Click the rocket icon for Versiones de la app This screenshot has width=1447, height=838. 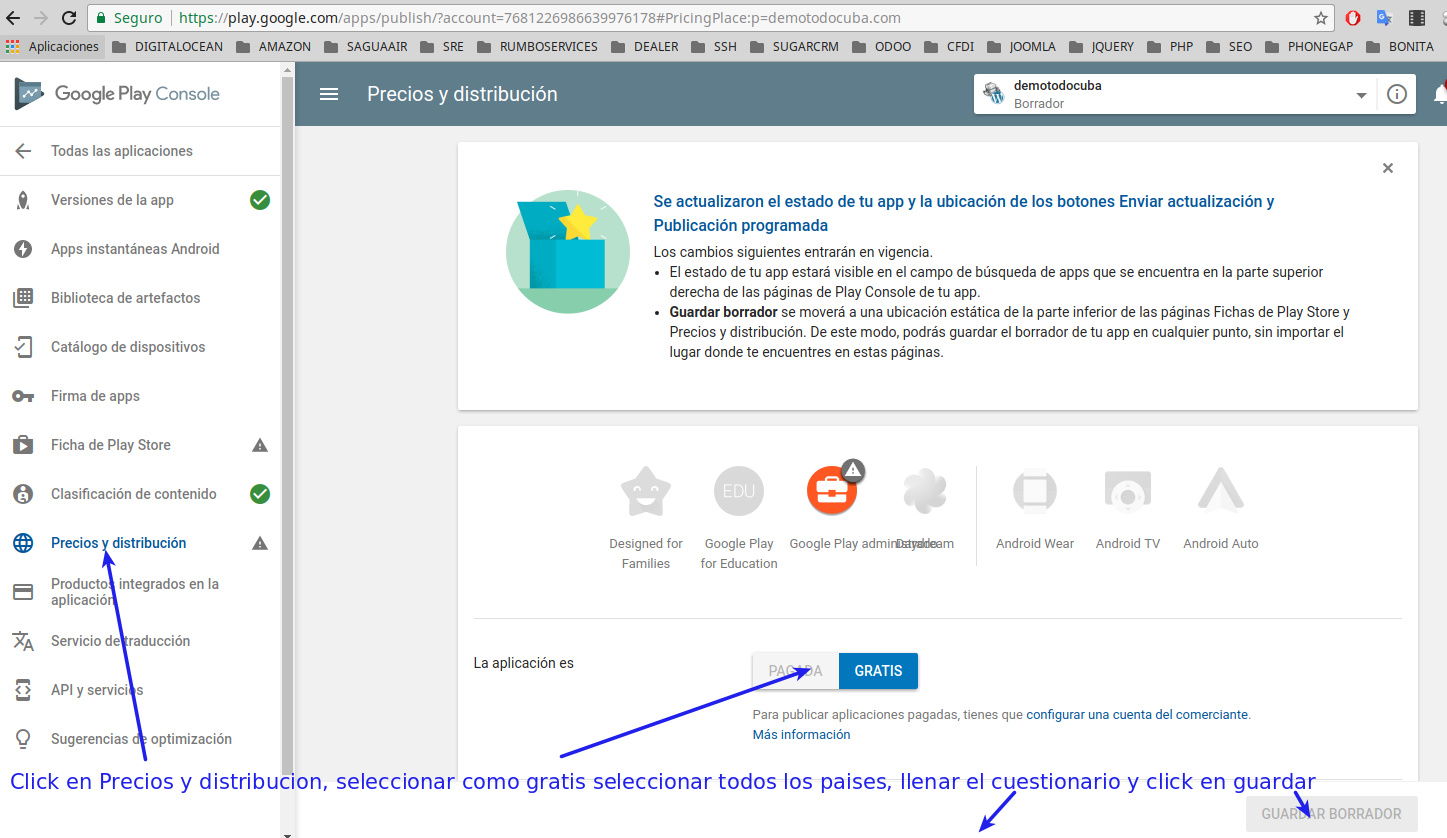tap(23, 200)
